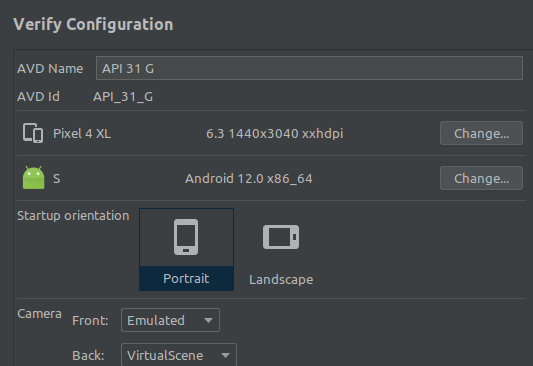Click the landscape phone icon
The height and width of the screenshot is (366, 533).
pyautogui.click(x=281, y=237)
